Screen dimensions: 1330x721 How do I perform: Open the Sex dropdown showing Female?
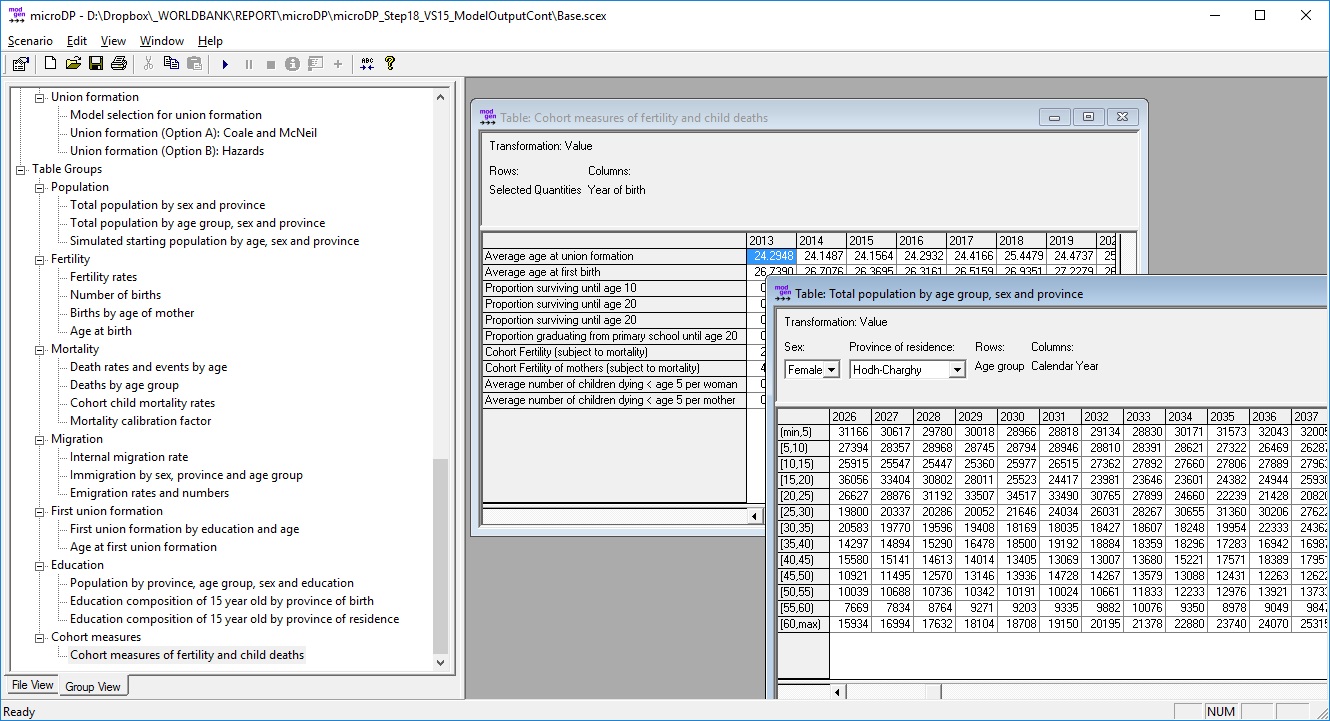coord(830,370)
